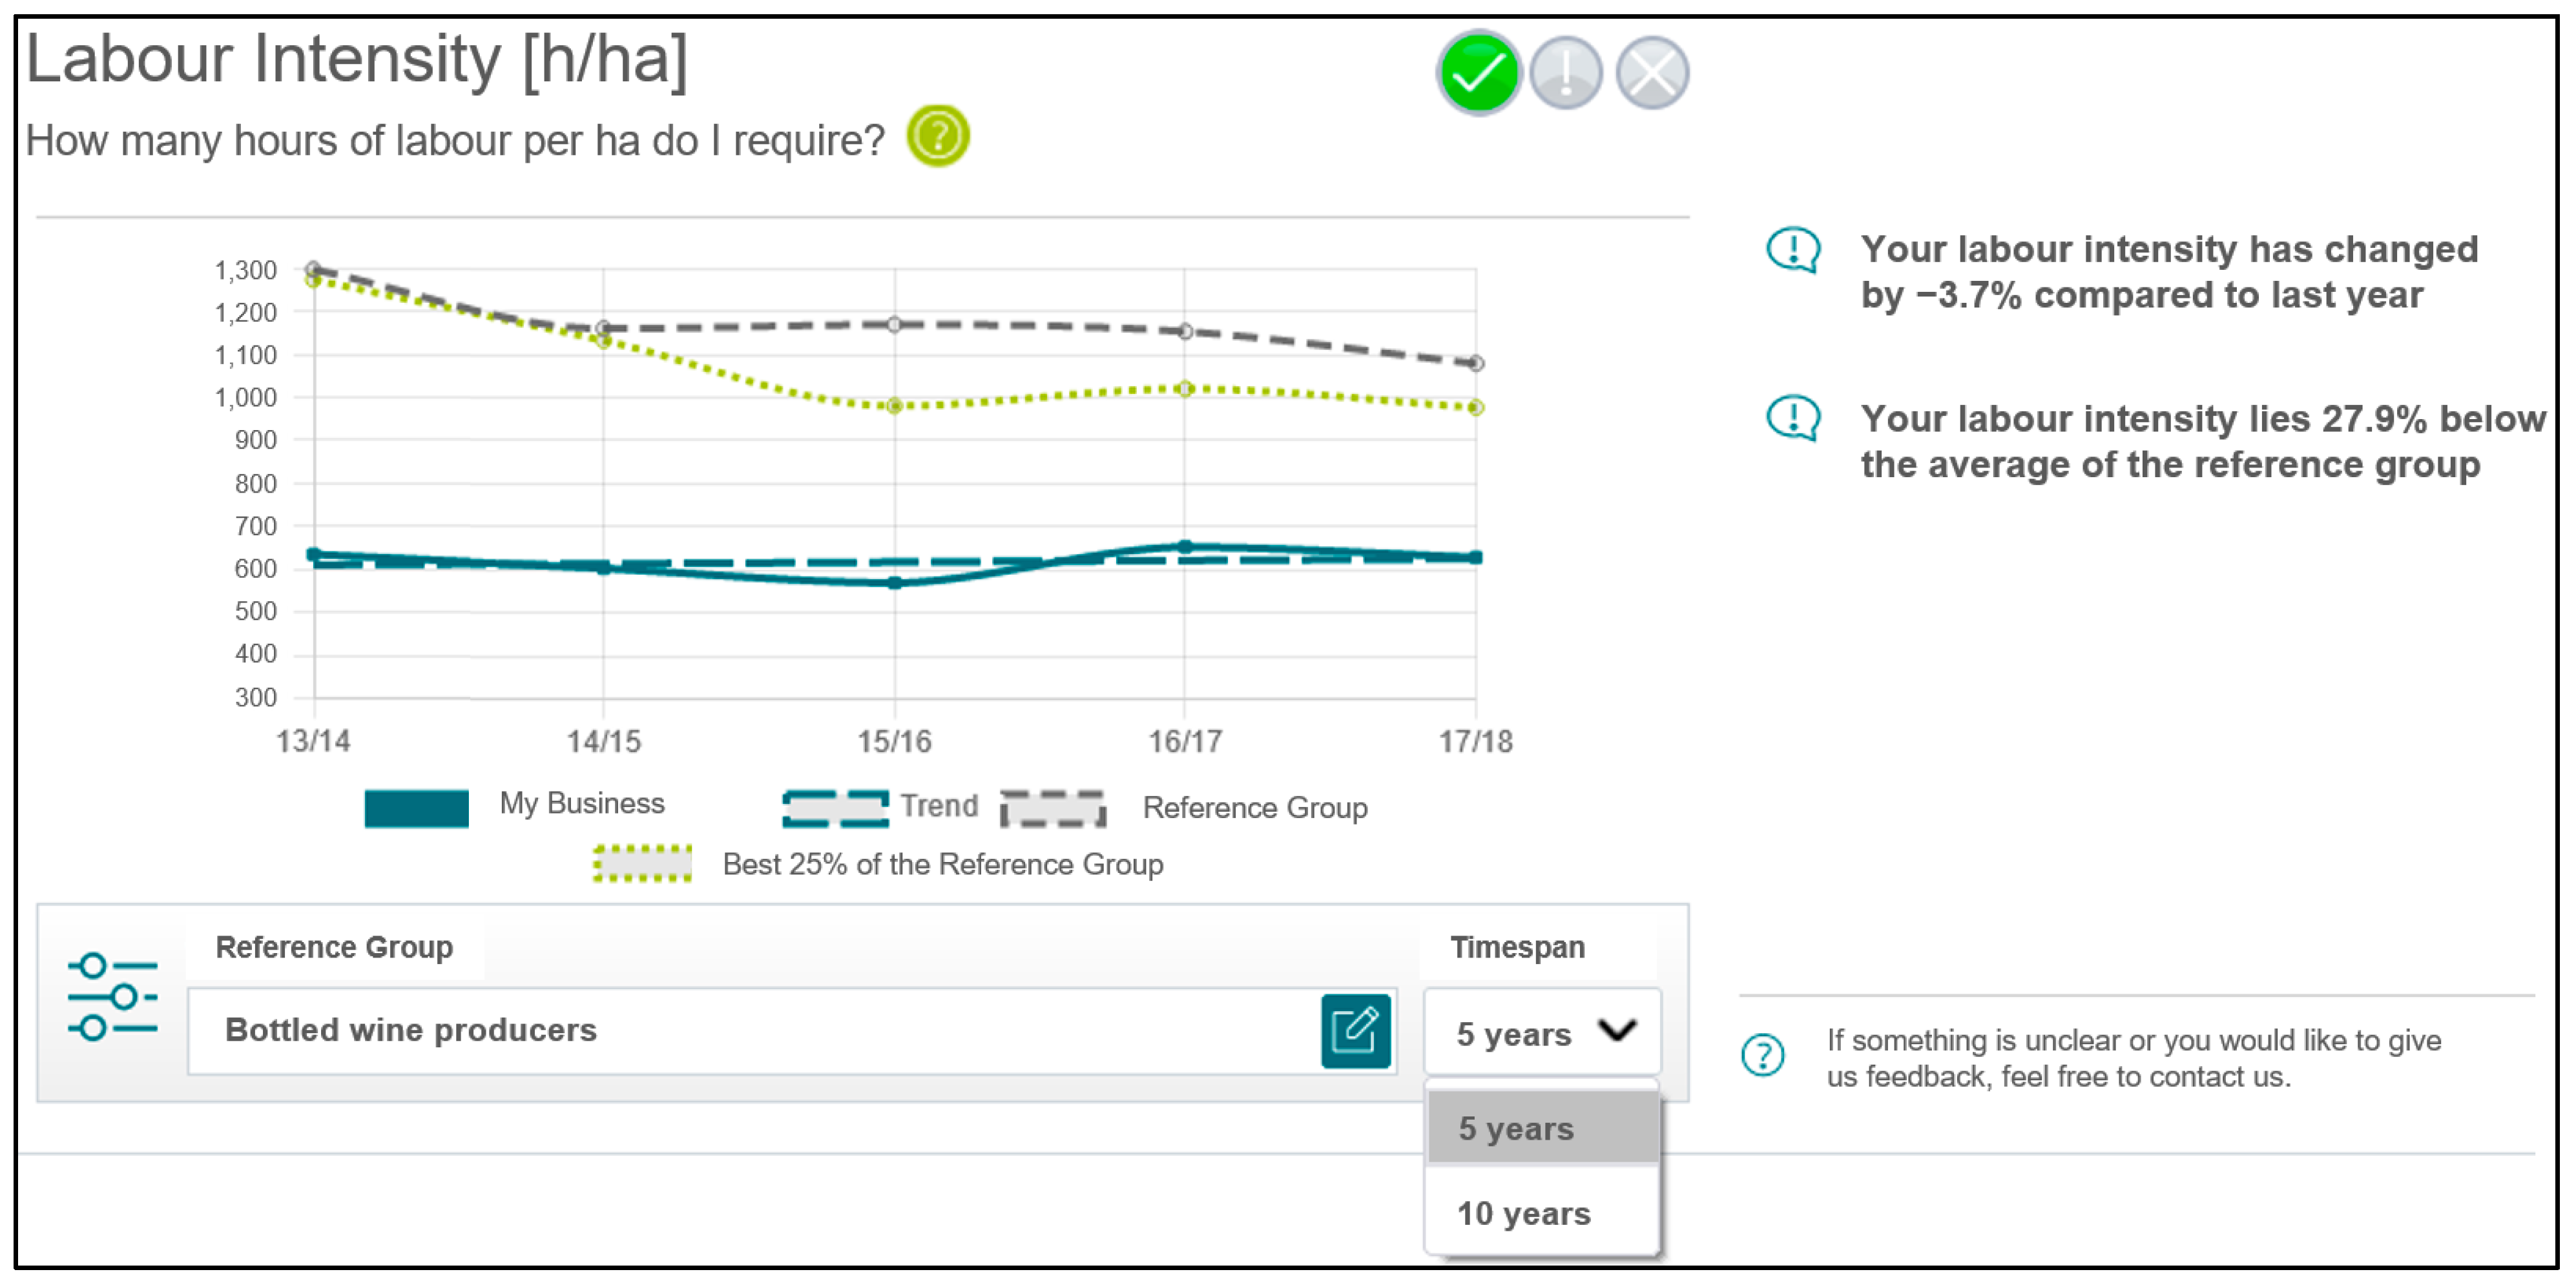Click the grey exclamation warning status icon
This screenshot has height=1283, width=2576.
[x=1565, y=73]
